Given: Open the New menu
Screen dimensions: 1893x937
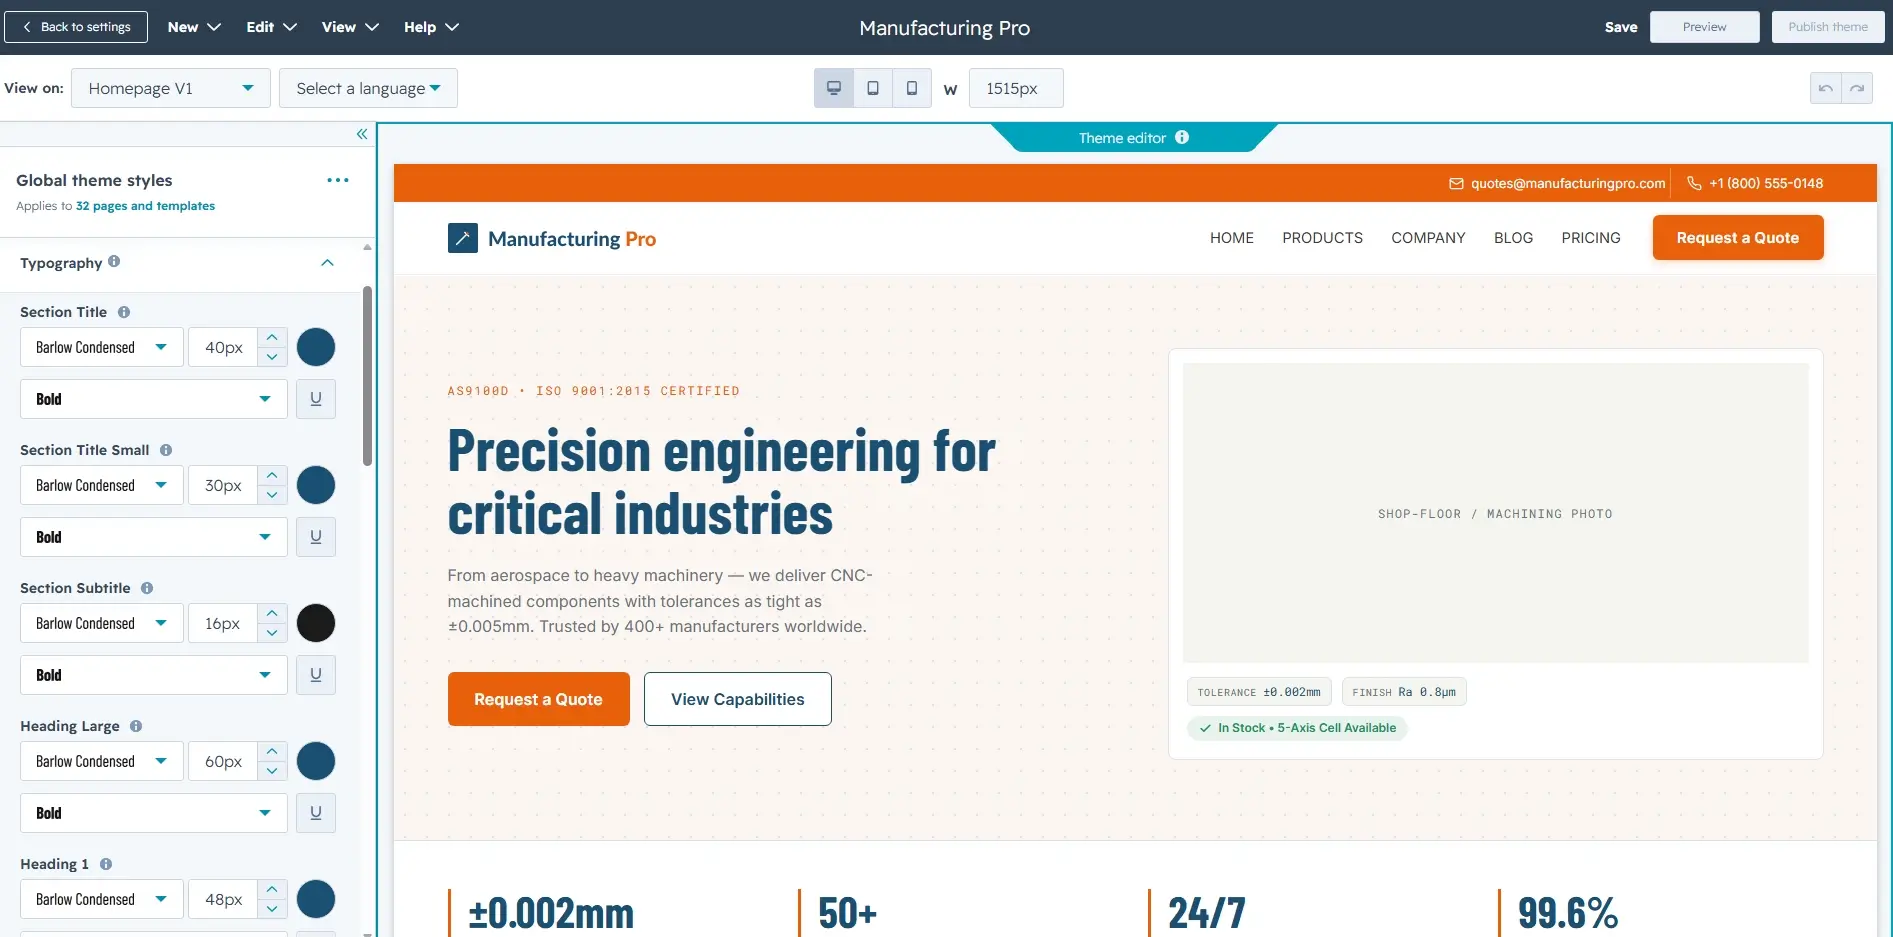Looking at the screenshot, I should pos(194,27).
